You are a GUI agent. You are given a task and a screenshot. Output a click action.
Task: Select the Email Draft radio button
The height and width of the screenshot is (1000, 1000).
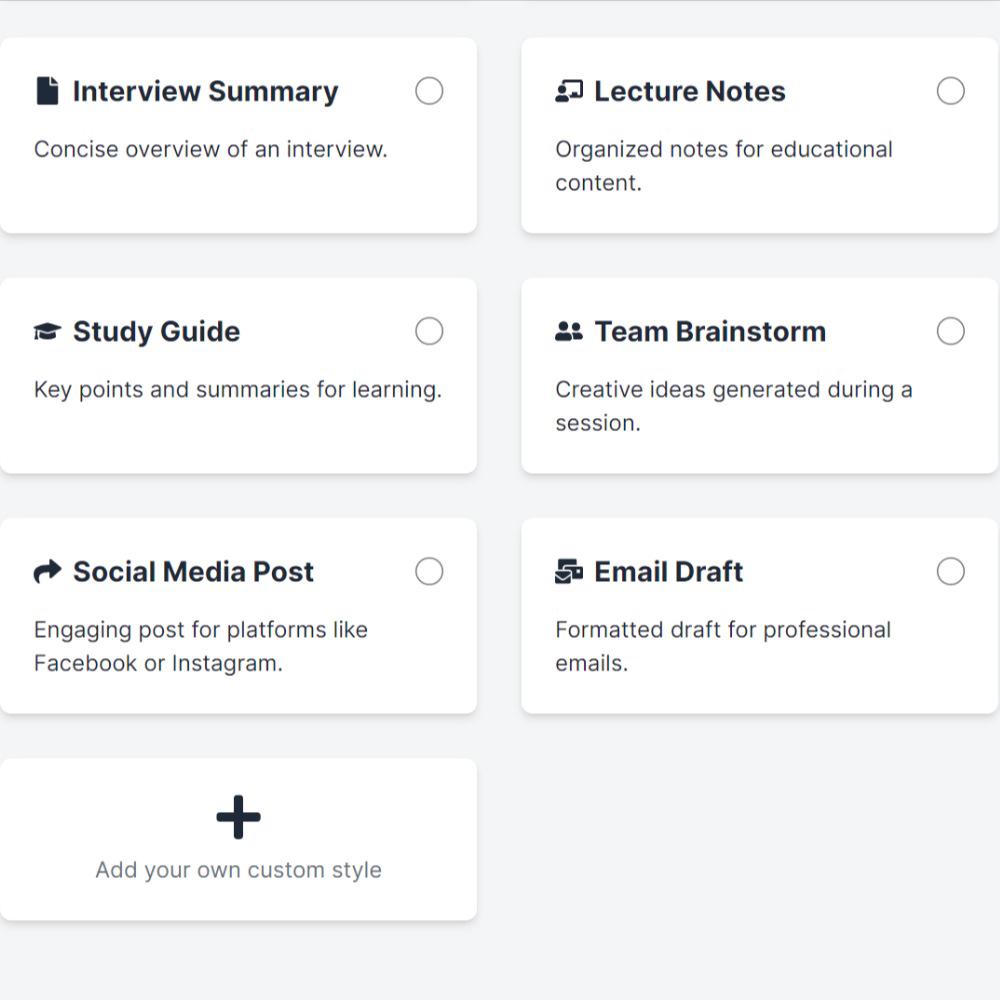click(950, 571)
